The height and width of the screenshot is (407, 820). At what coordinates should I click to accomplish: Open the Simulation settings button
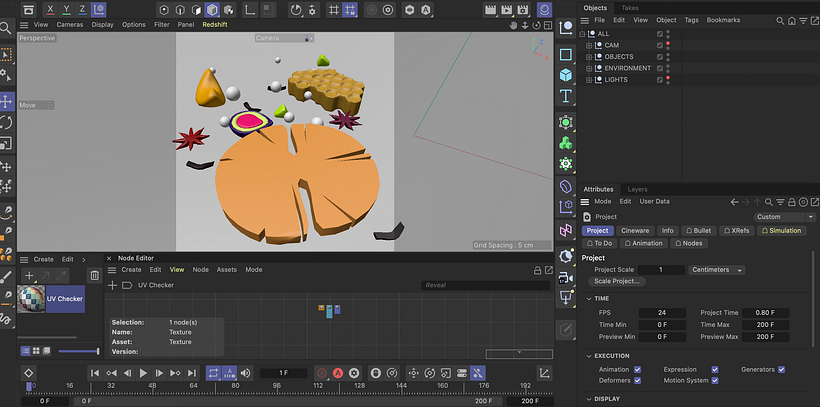coord(781,231)
